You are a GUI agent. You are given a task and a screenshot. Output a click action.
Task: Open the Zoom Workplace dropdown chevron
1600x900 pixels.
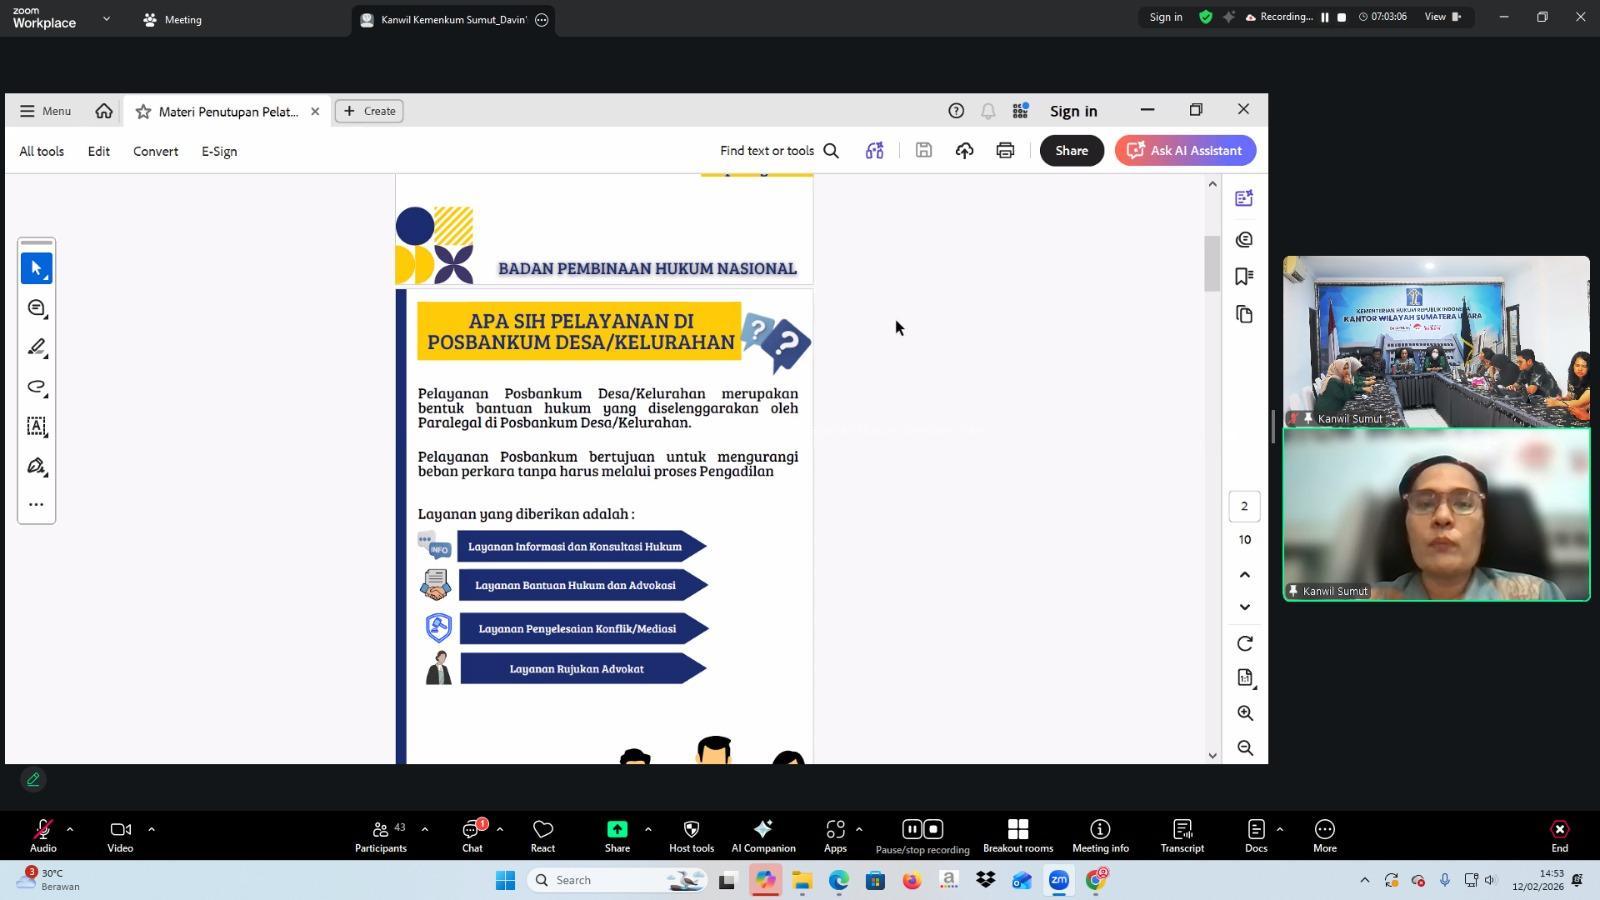click(x=106, y=19)
